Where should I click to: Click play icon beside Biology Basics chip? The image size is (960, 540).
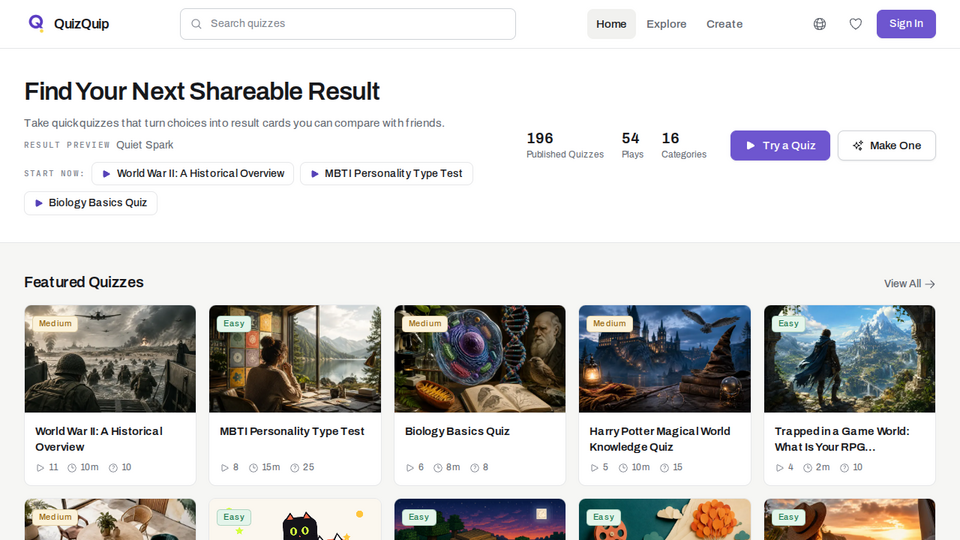click(39, 203)
